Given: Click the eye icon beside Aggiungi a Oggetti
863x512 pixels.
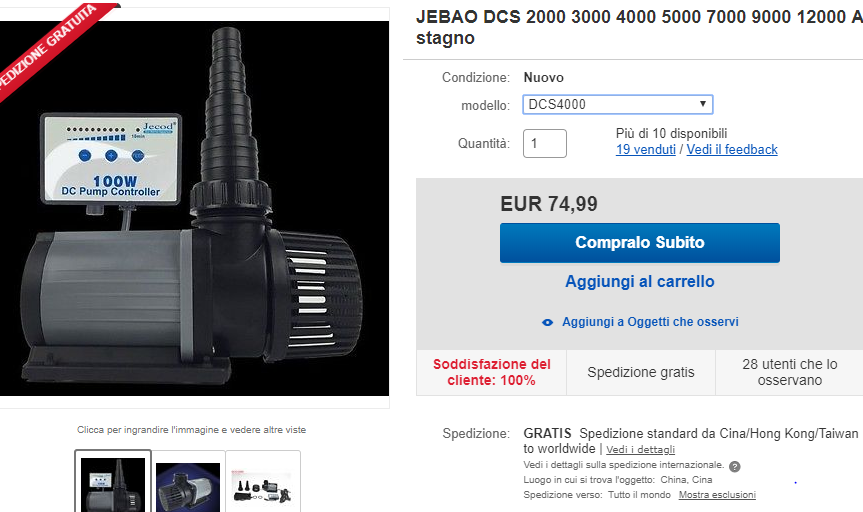Looking at the screenshot, I should tap(547, 323).
